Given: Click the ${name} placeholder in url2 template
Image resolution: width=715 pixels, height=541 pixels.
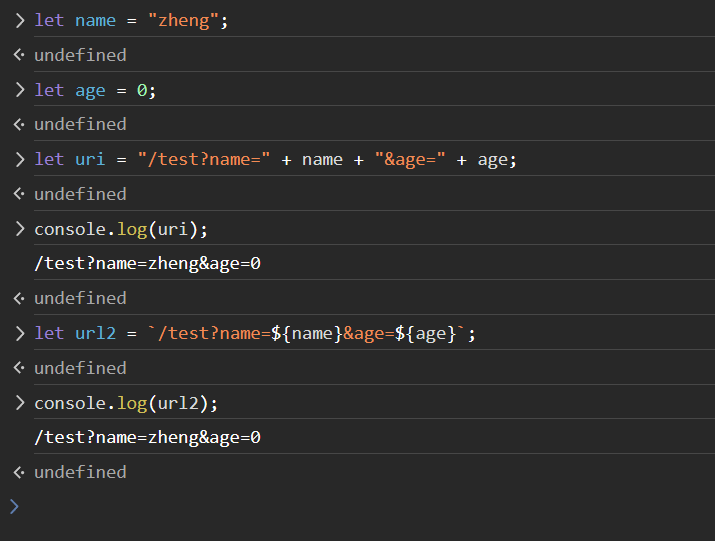Looking at the screenshot, I should [x=306, y=333].
